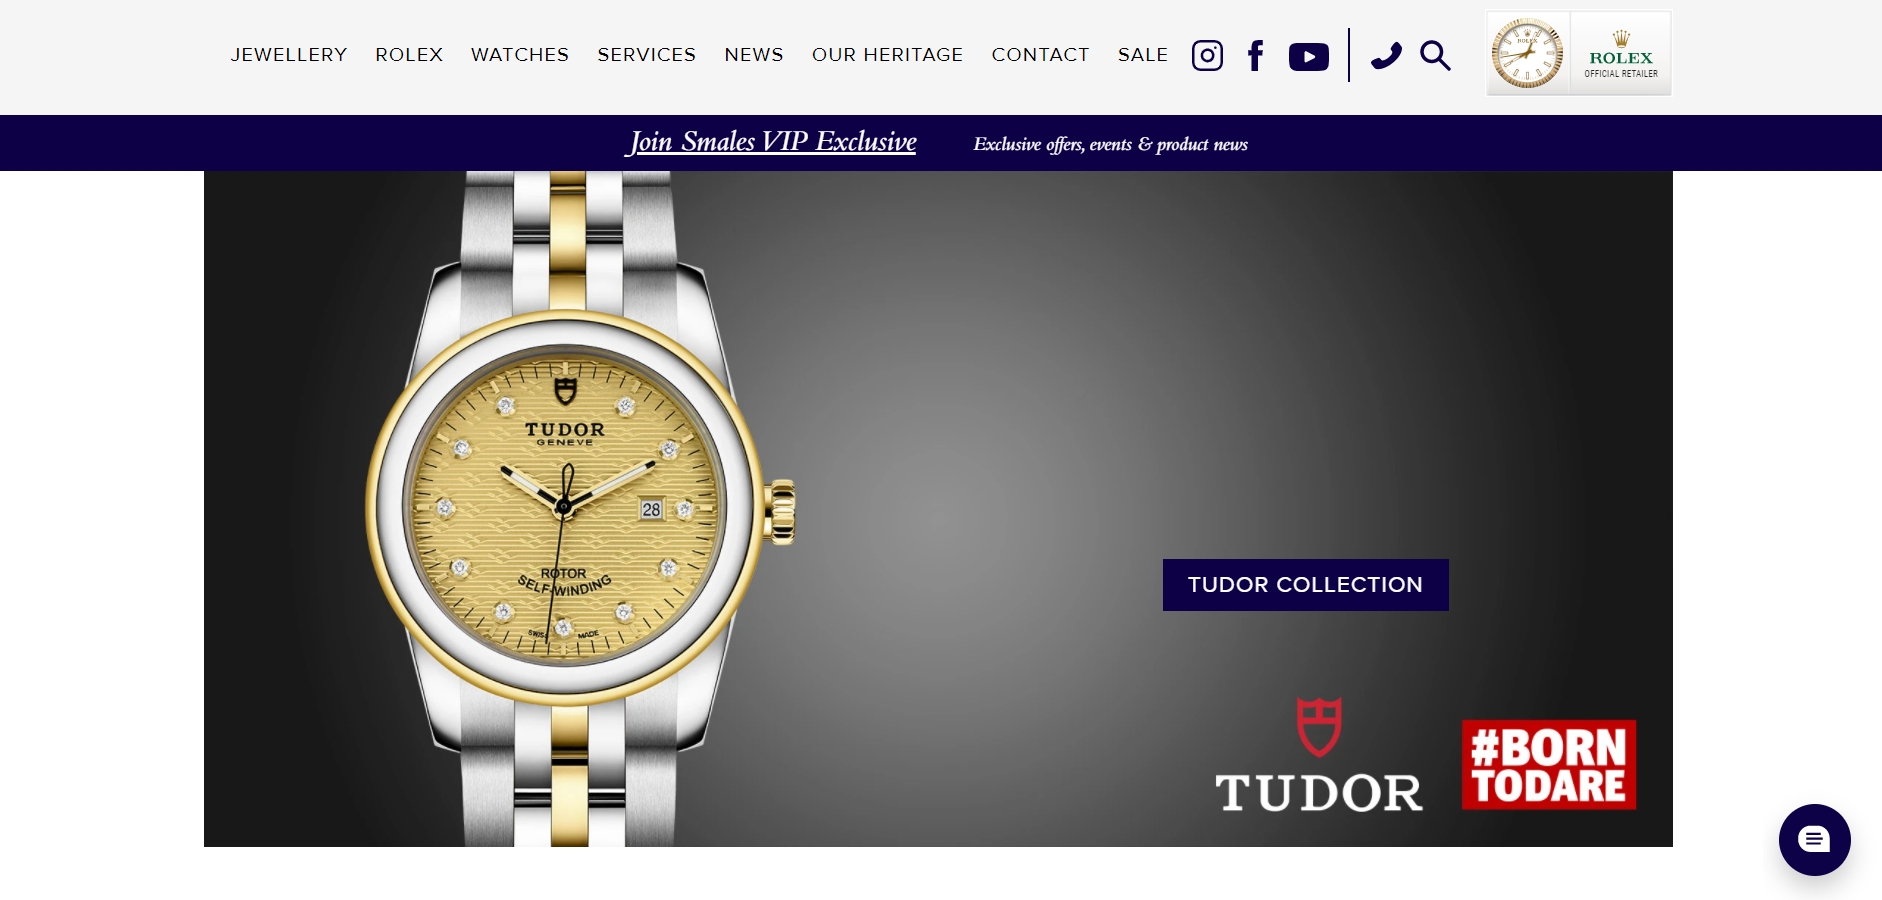Image resolution: width=1882 pixels, height=900 pixels.
Task: Open the Instagram social icon
Action: pos(1207,55)
